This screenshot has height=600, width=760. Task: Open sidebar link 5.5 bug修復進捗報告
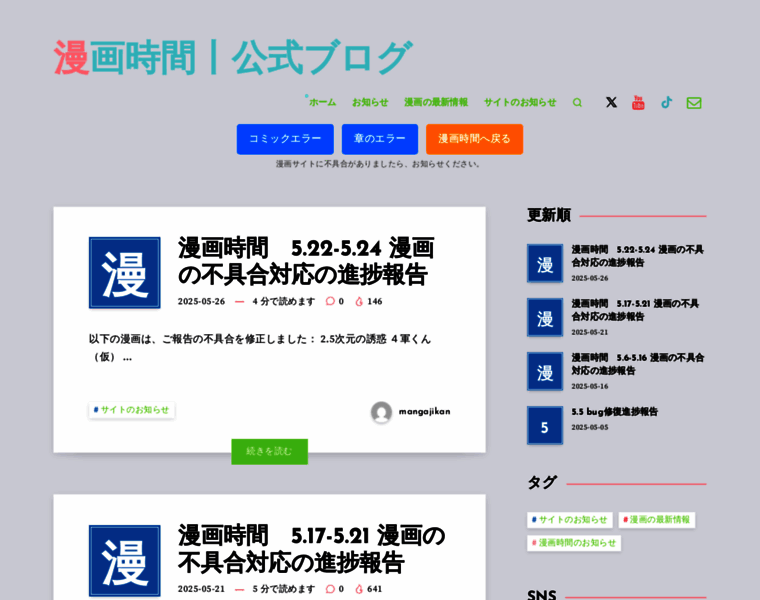pyautogui.click(x=614, y=412)
